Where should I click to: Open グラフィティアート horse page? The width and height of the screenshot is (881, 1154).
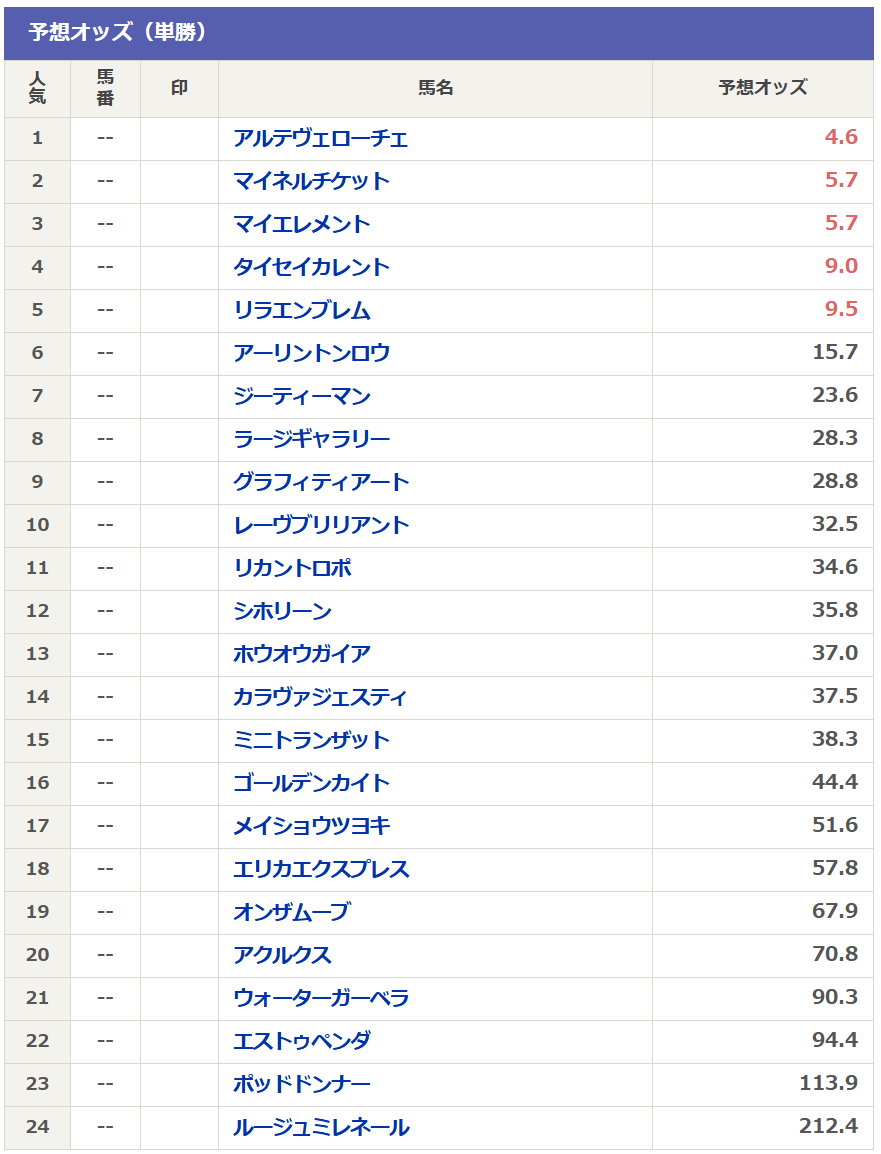321,482
